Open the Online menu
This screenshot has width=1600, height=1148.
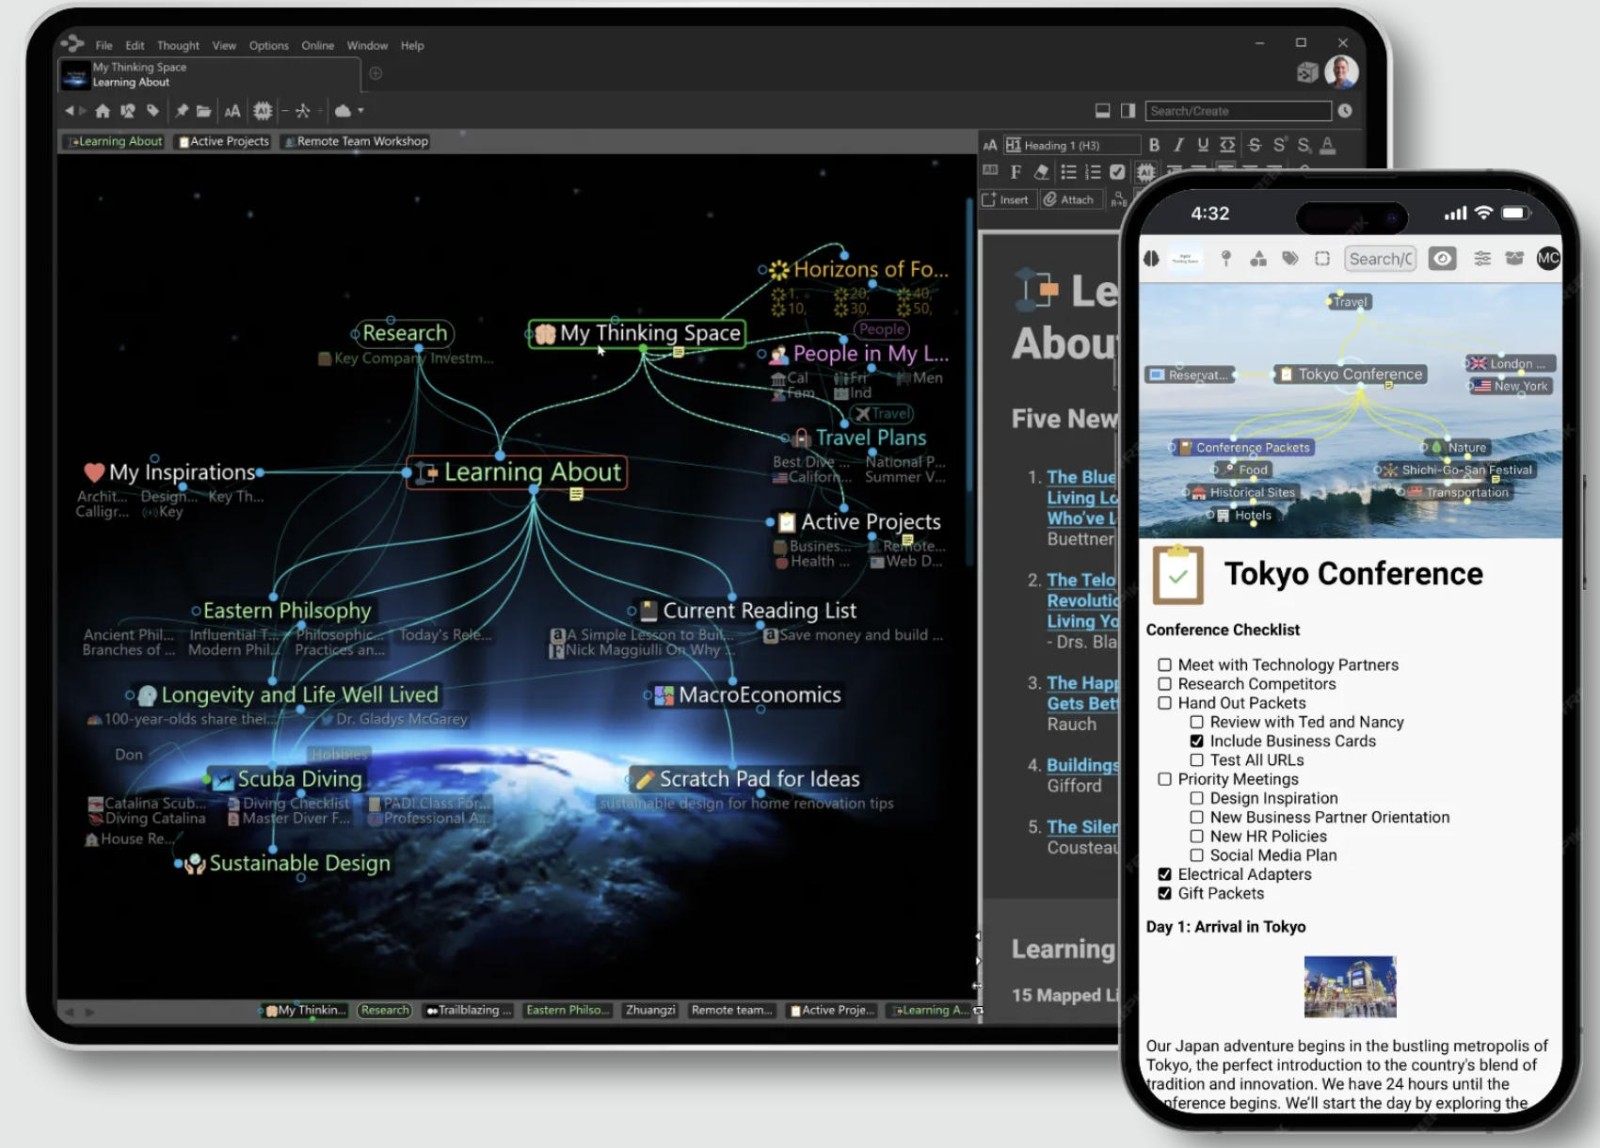tap(318, 46)
